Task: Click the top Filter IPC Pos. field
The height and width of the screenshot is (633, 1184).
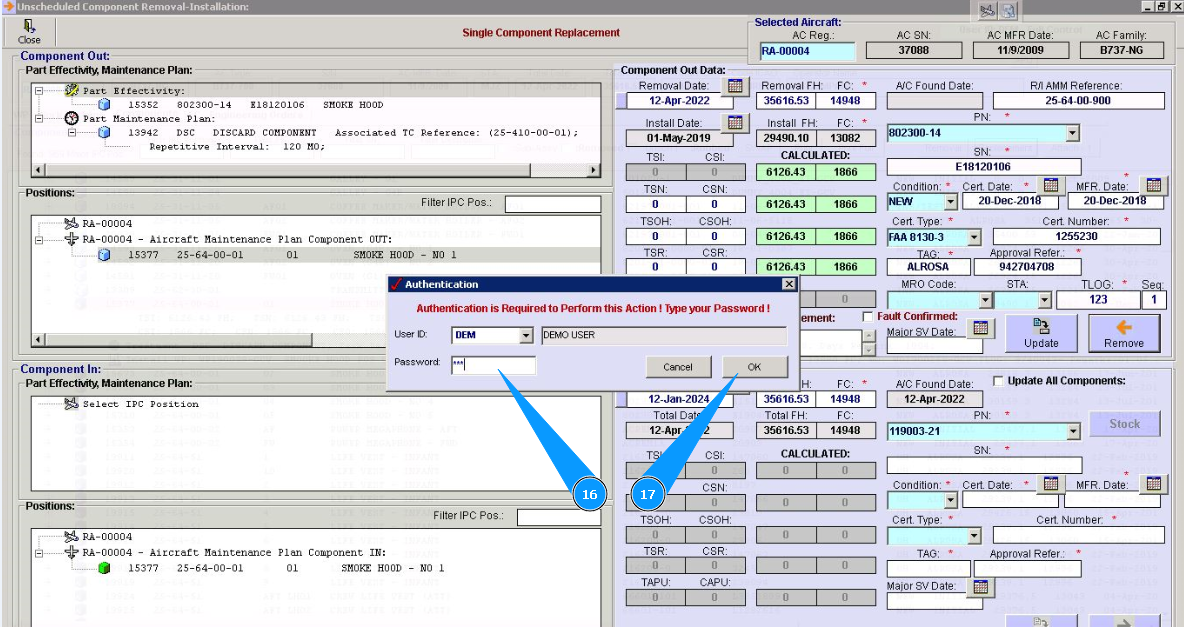Action: 551,204
